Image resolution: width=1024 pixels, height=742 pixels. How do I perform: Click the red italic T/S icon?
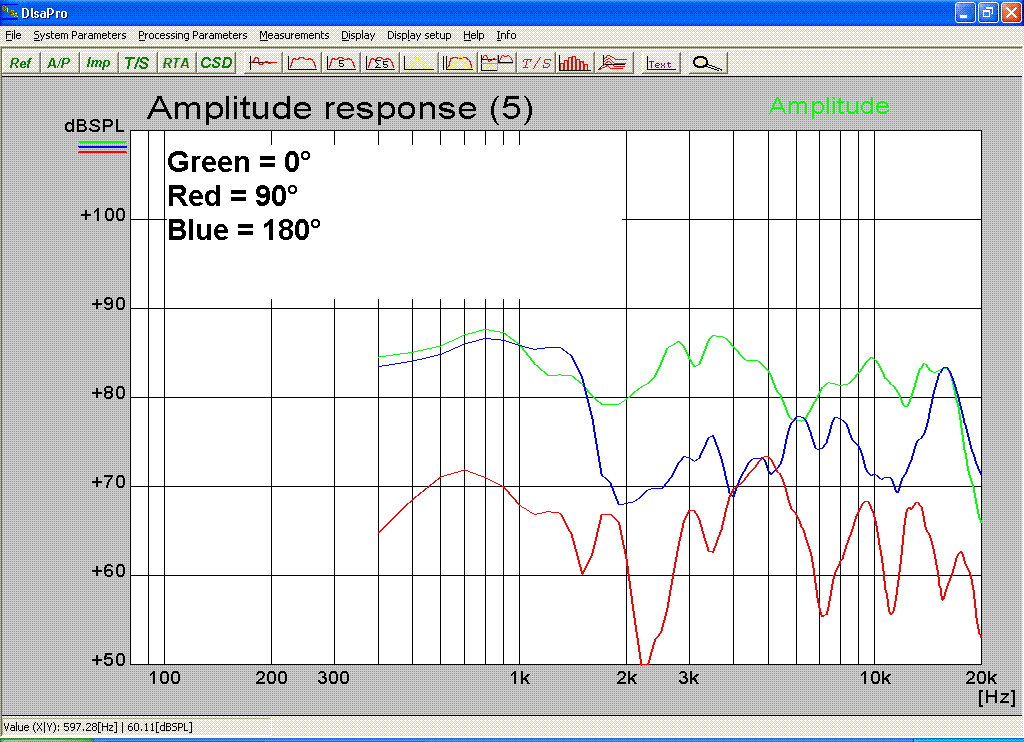tap(536, 63)
